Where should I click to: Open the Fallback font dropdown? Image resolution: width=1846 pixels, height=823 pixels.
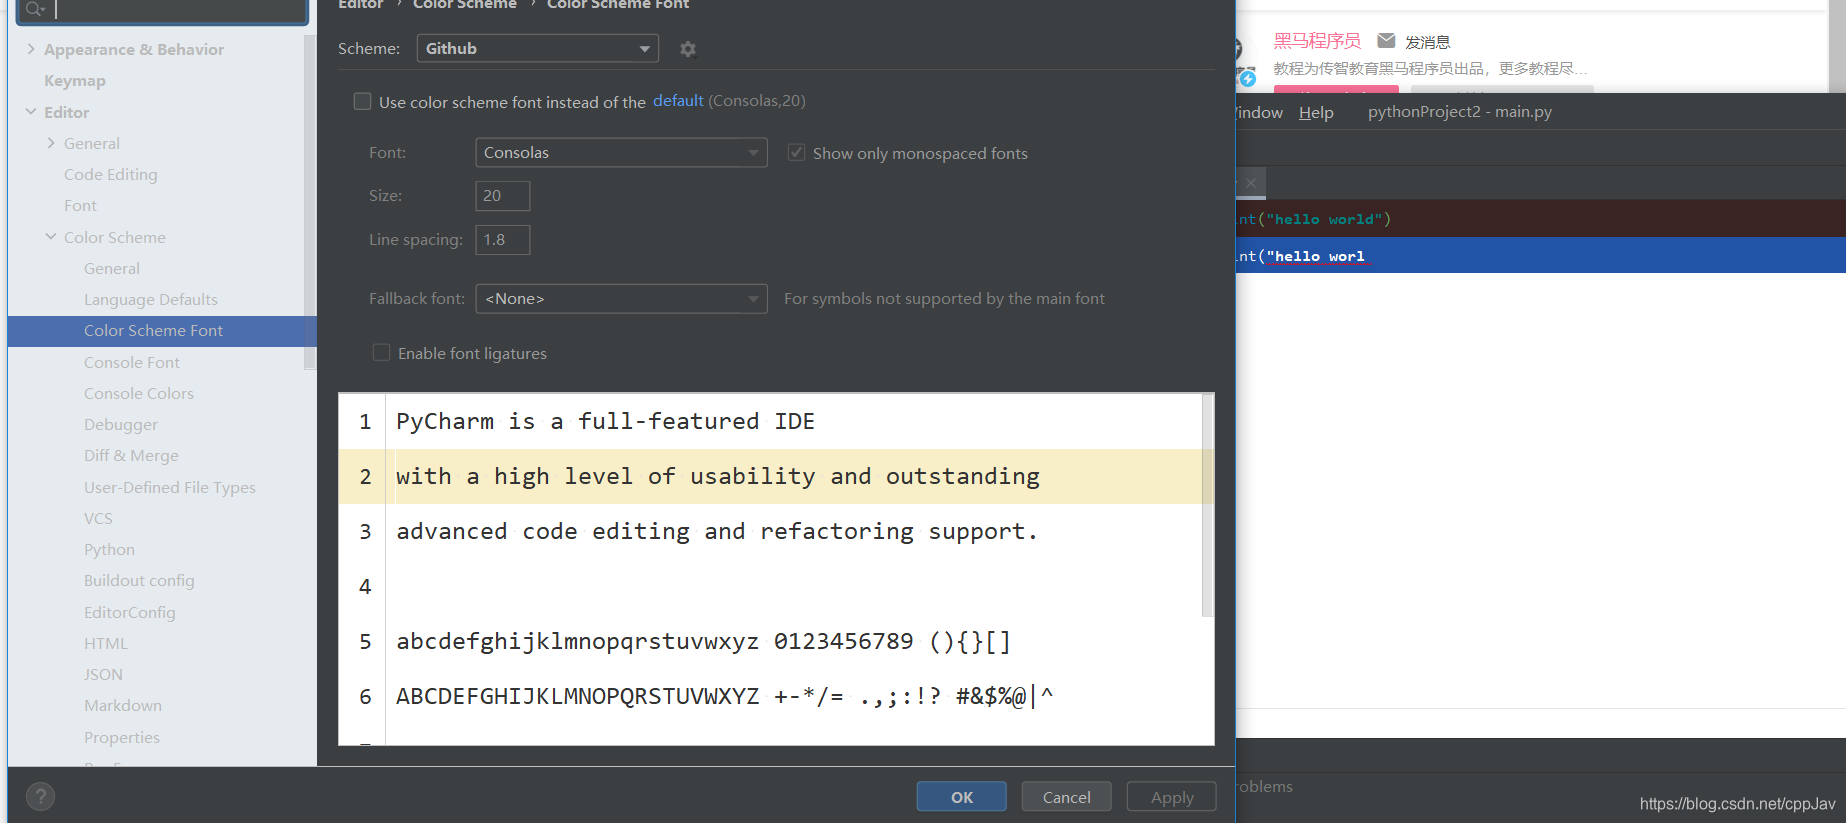pyautogui.click(x=621, y=298)
